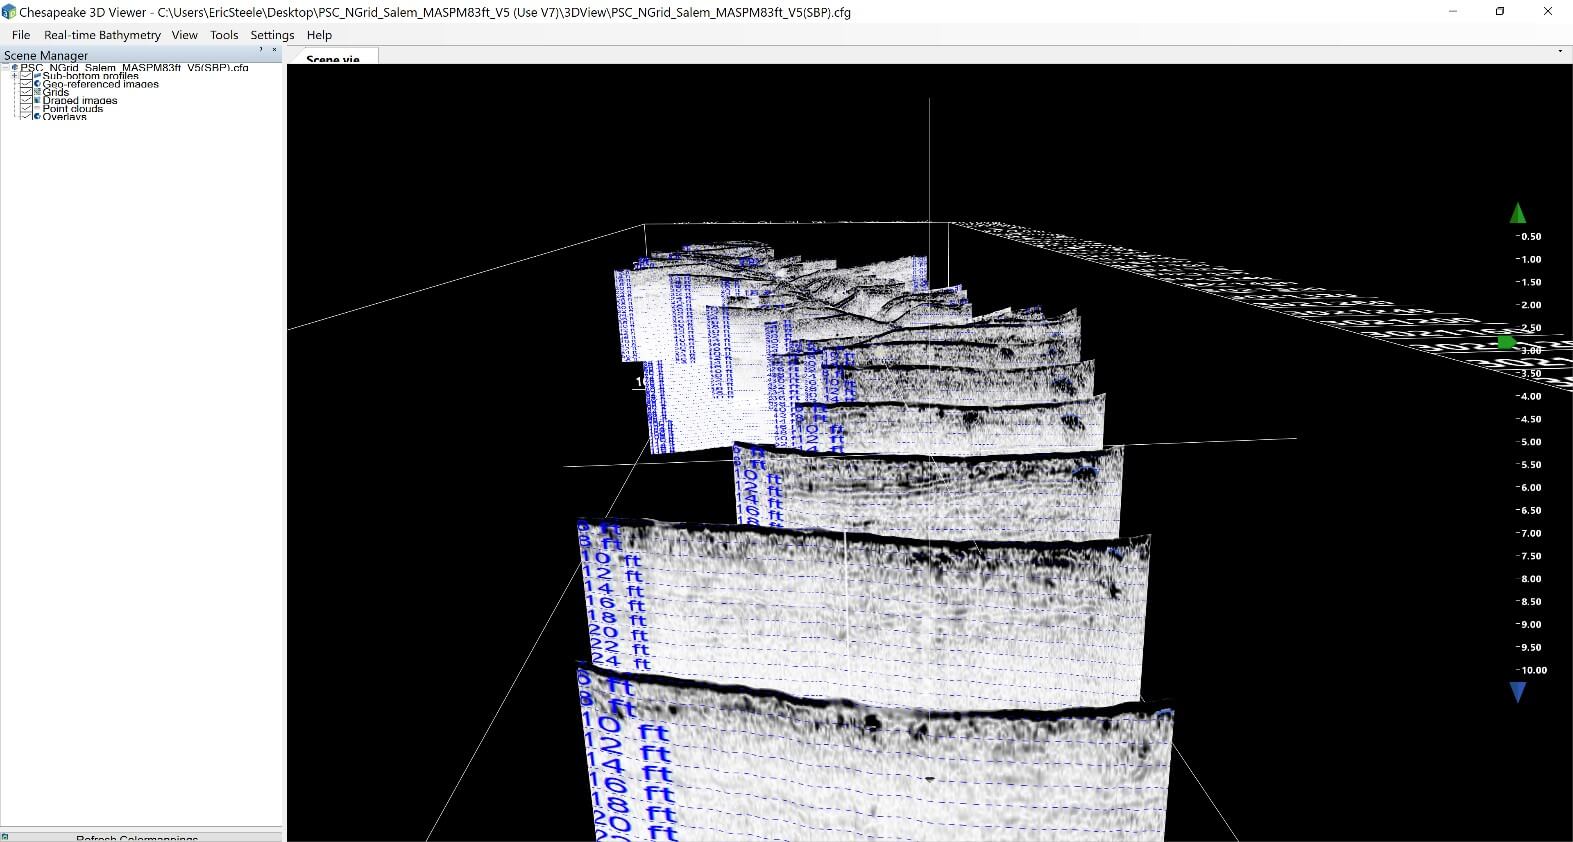Viewport: 1573px width, 842px height.
Task: Restore down the Chesapeake 3D Viewer window
Action: click(x=1499, y=12)
